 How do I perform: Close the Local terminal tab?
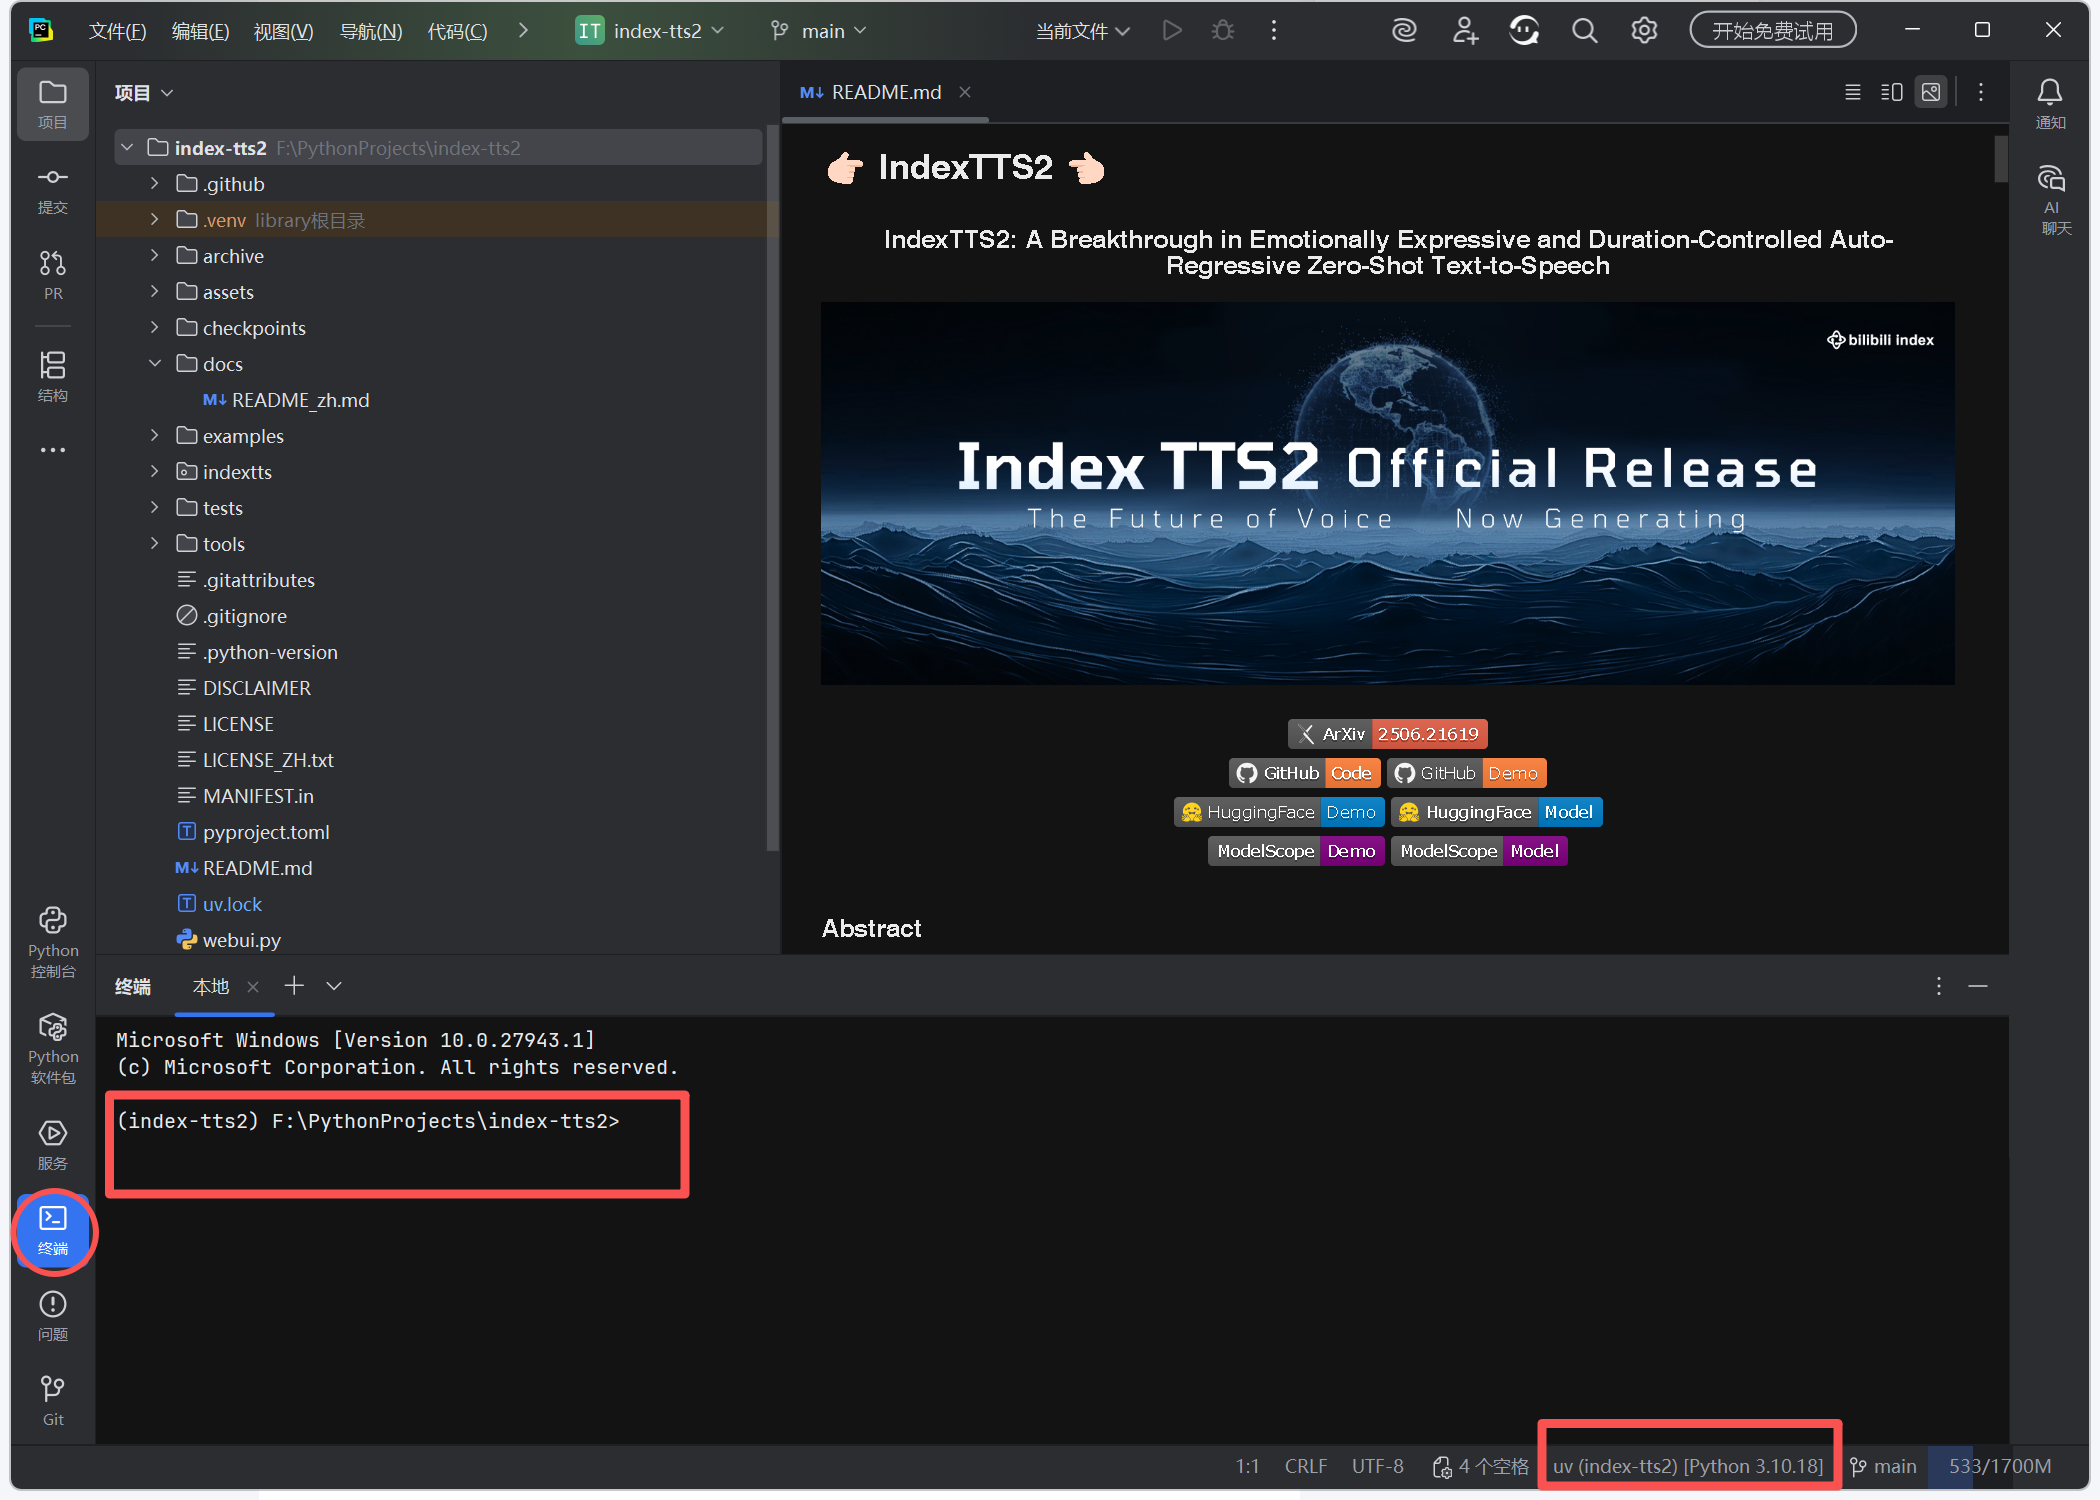point(253,987)
